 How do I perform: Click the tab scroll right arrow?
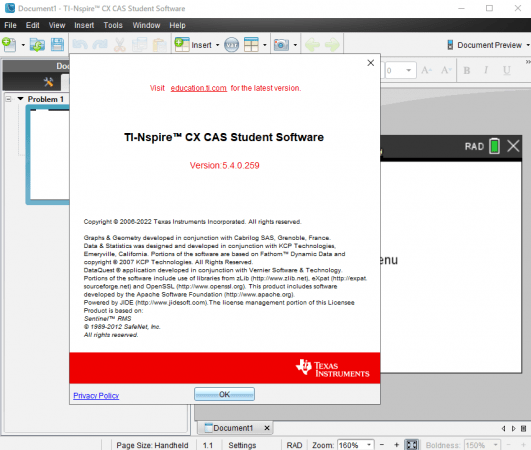pos(514,429)
